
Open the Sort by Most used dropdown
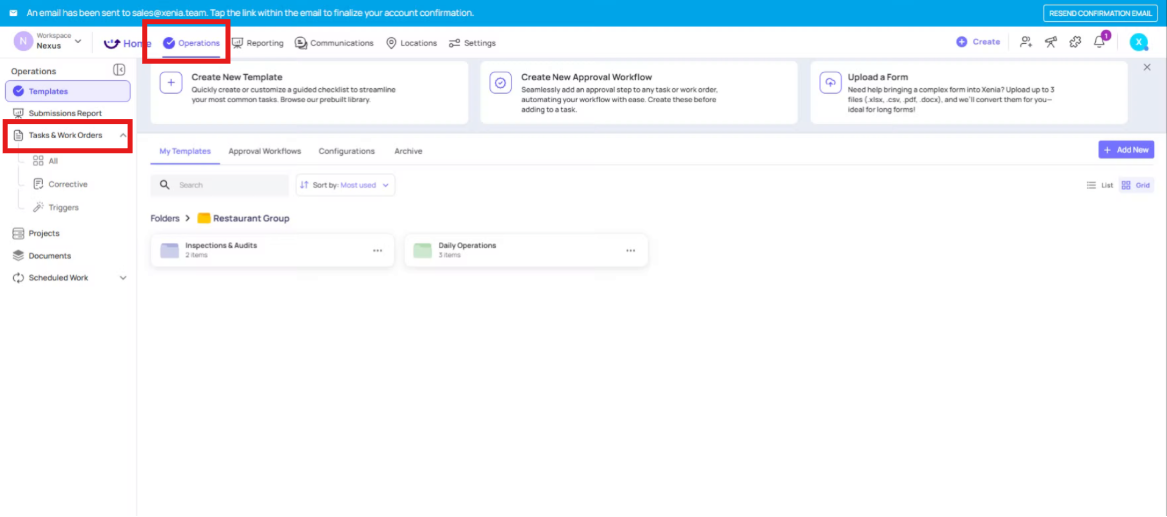coord(345,185)
